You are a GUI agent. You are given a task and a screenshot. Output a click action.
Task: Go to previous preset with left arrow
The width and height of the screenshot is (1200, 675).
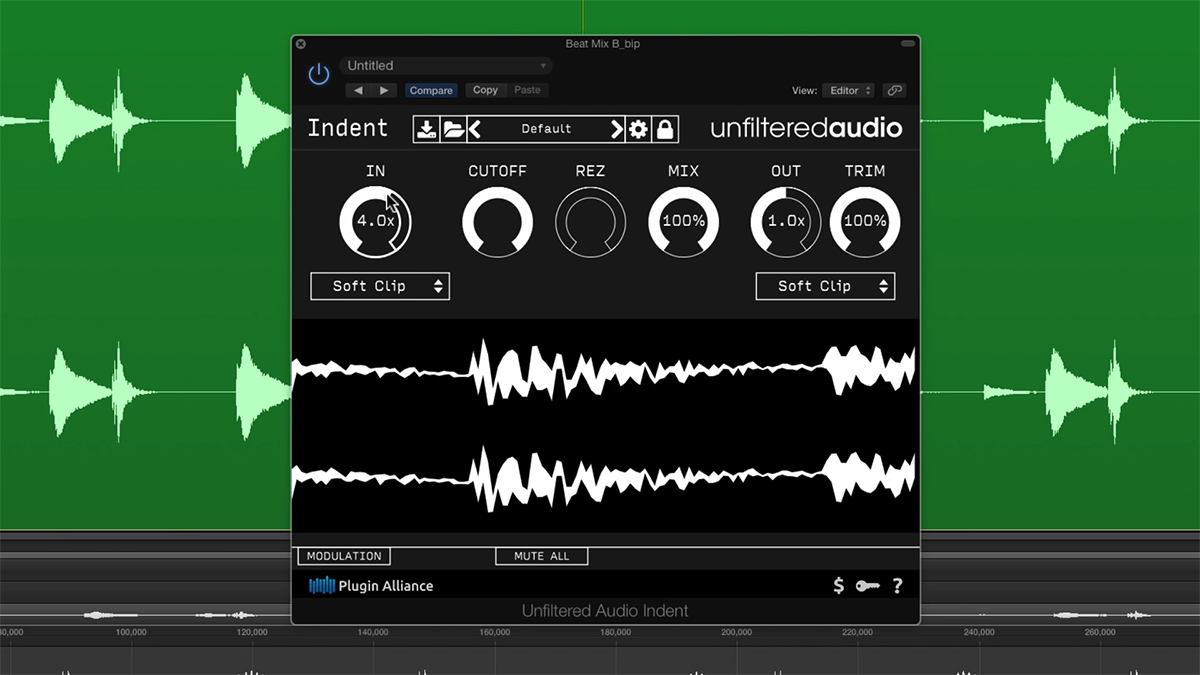[x=358, y=90]
